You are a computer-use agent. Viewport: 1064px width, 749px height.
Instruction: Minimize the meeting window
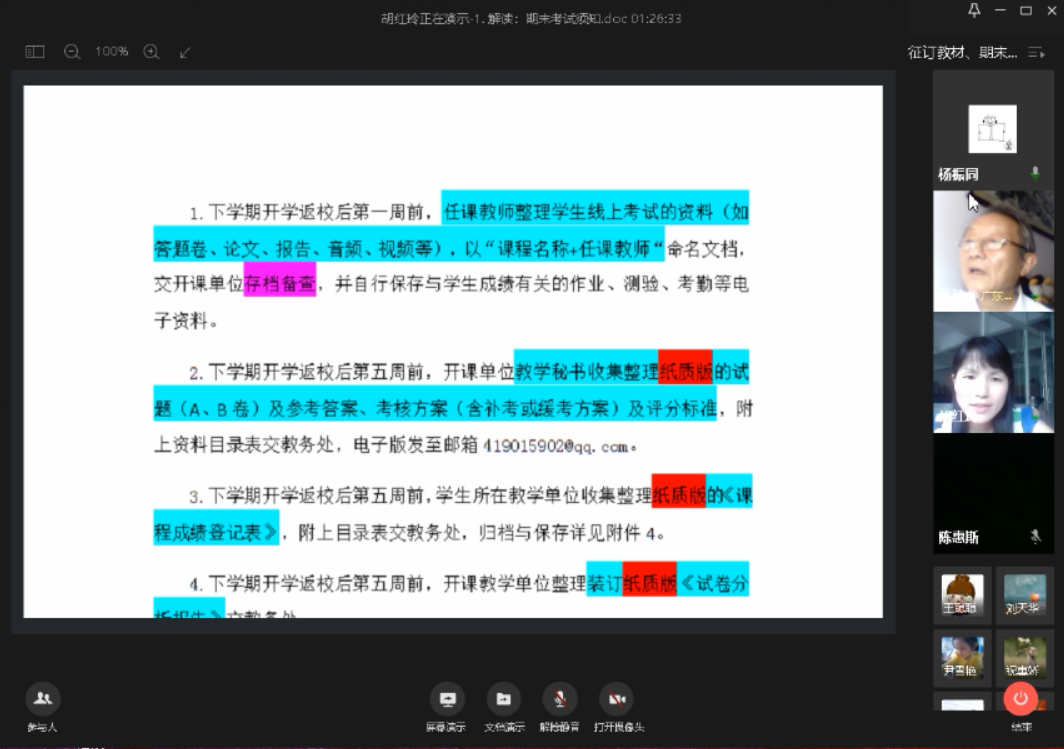[x=1000, y=10]
